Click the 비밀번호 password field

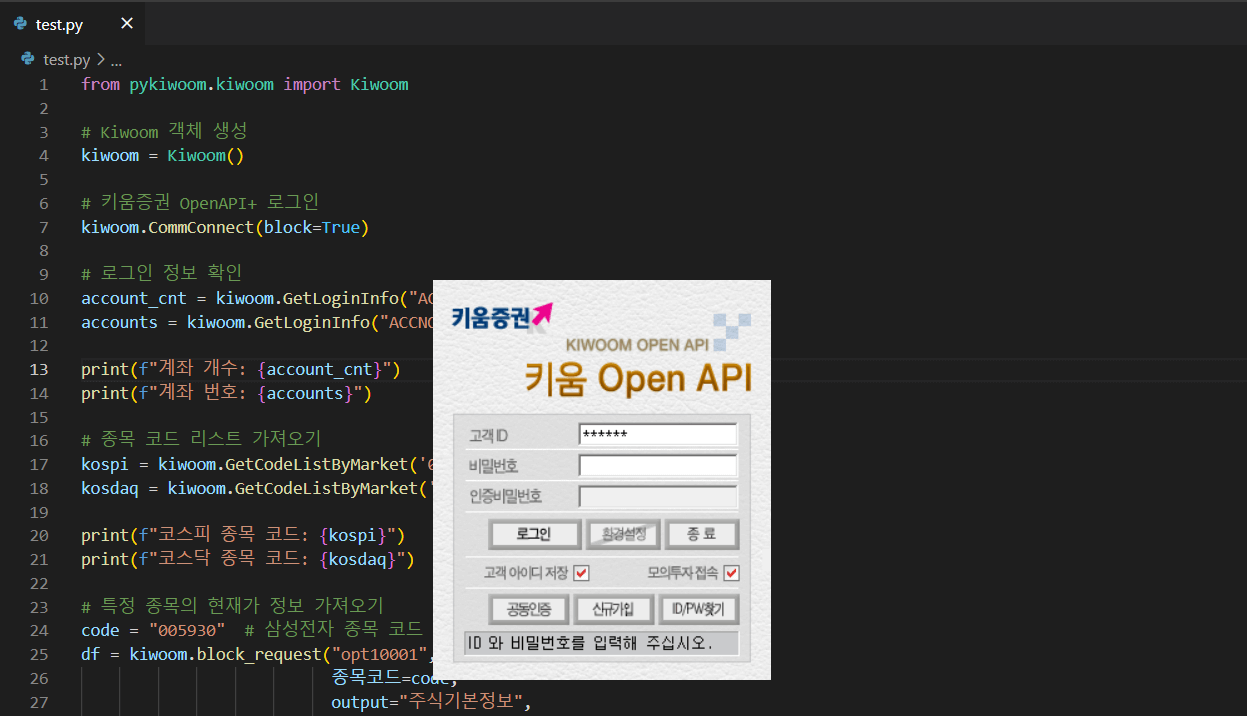(x=657, y=466)
